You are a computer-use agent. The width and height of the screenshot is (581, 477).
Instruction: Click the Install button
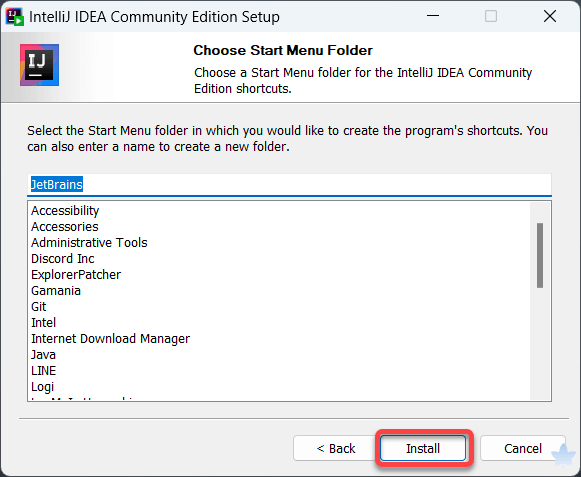click(x=423, y=448)
